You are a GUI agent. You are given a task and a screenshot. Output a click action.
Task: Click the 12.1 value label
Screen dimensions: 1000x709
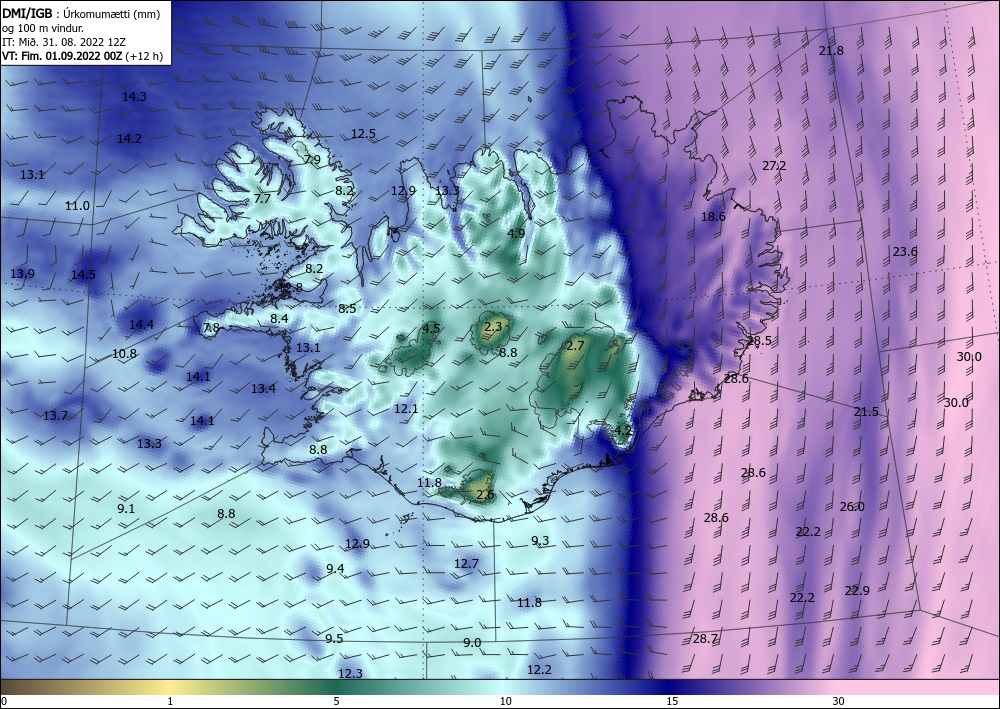coord(406,408)
